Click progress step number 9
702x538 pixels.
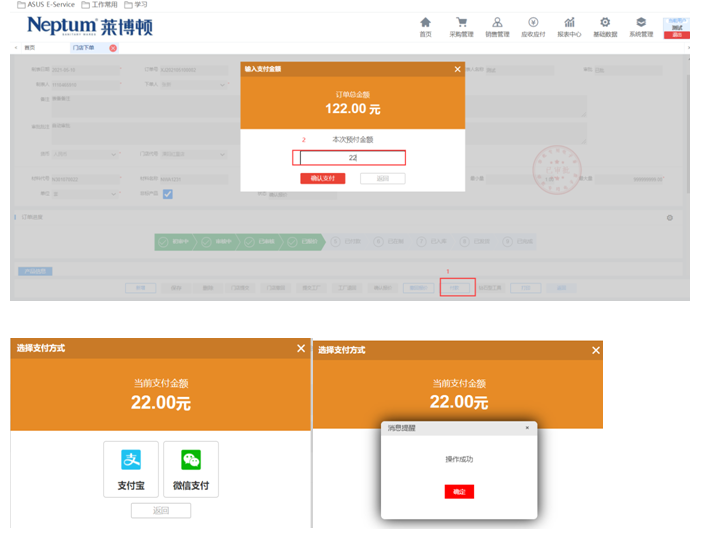(518, 242)
